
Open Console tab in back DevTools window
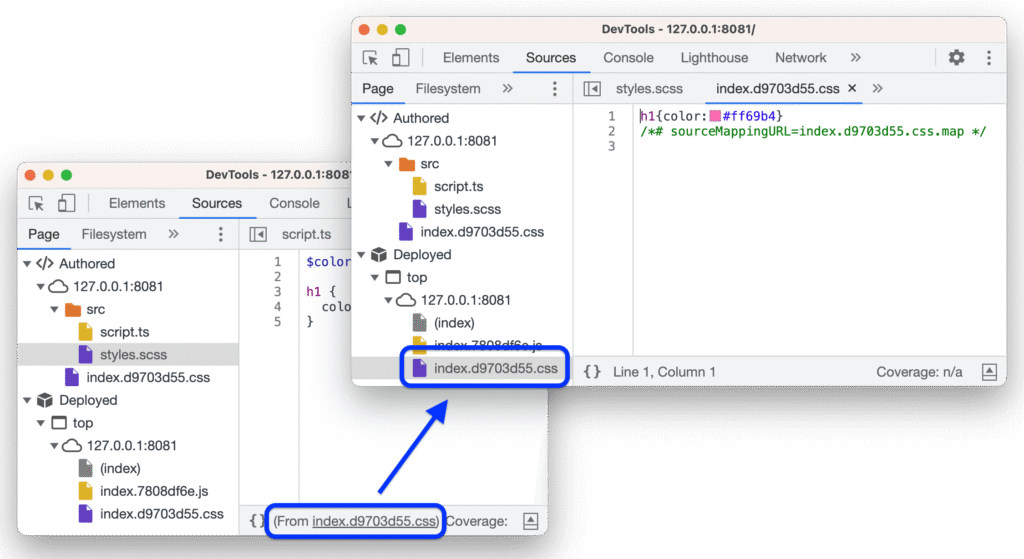[295, 203]
